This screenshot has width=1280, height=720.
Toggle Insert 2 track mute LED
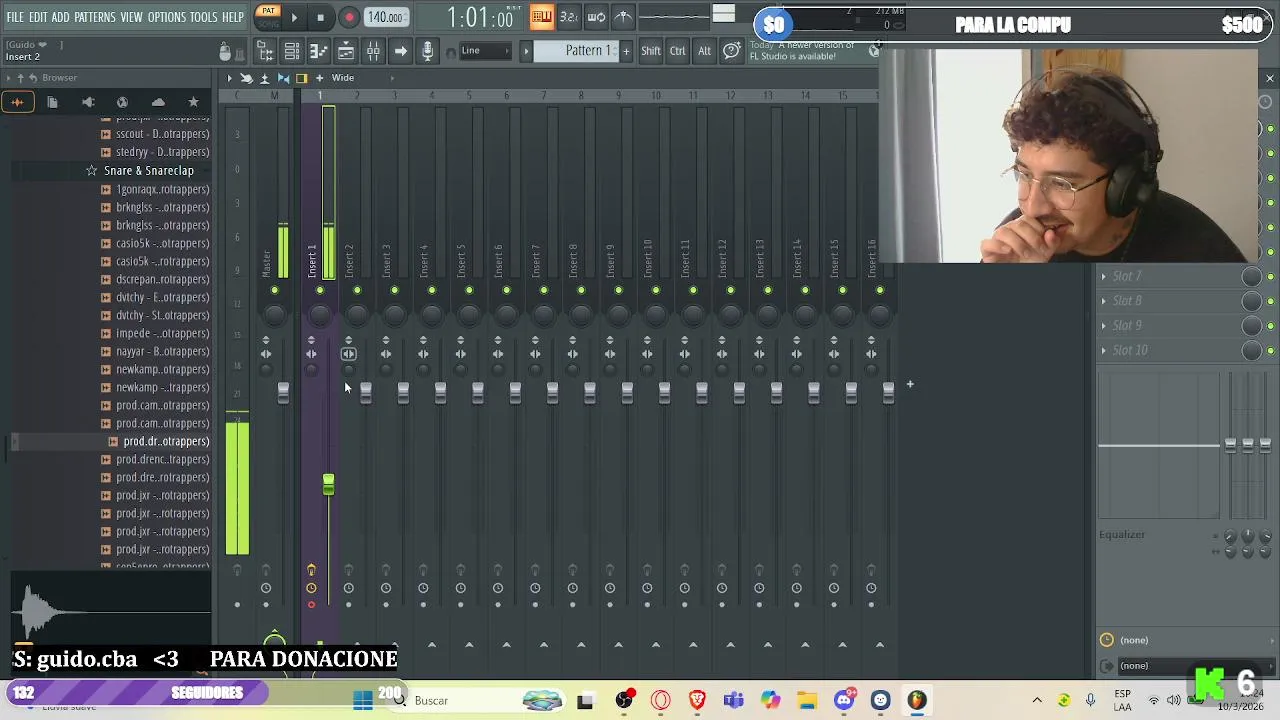point(357,291)
